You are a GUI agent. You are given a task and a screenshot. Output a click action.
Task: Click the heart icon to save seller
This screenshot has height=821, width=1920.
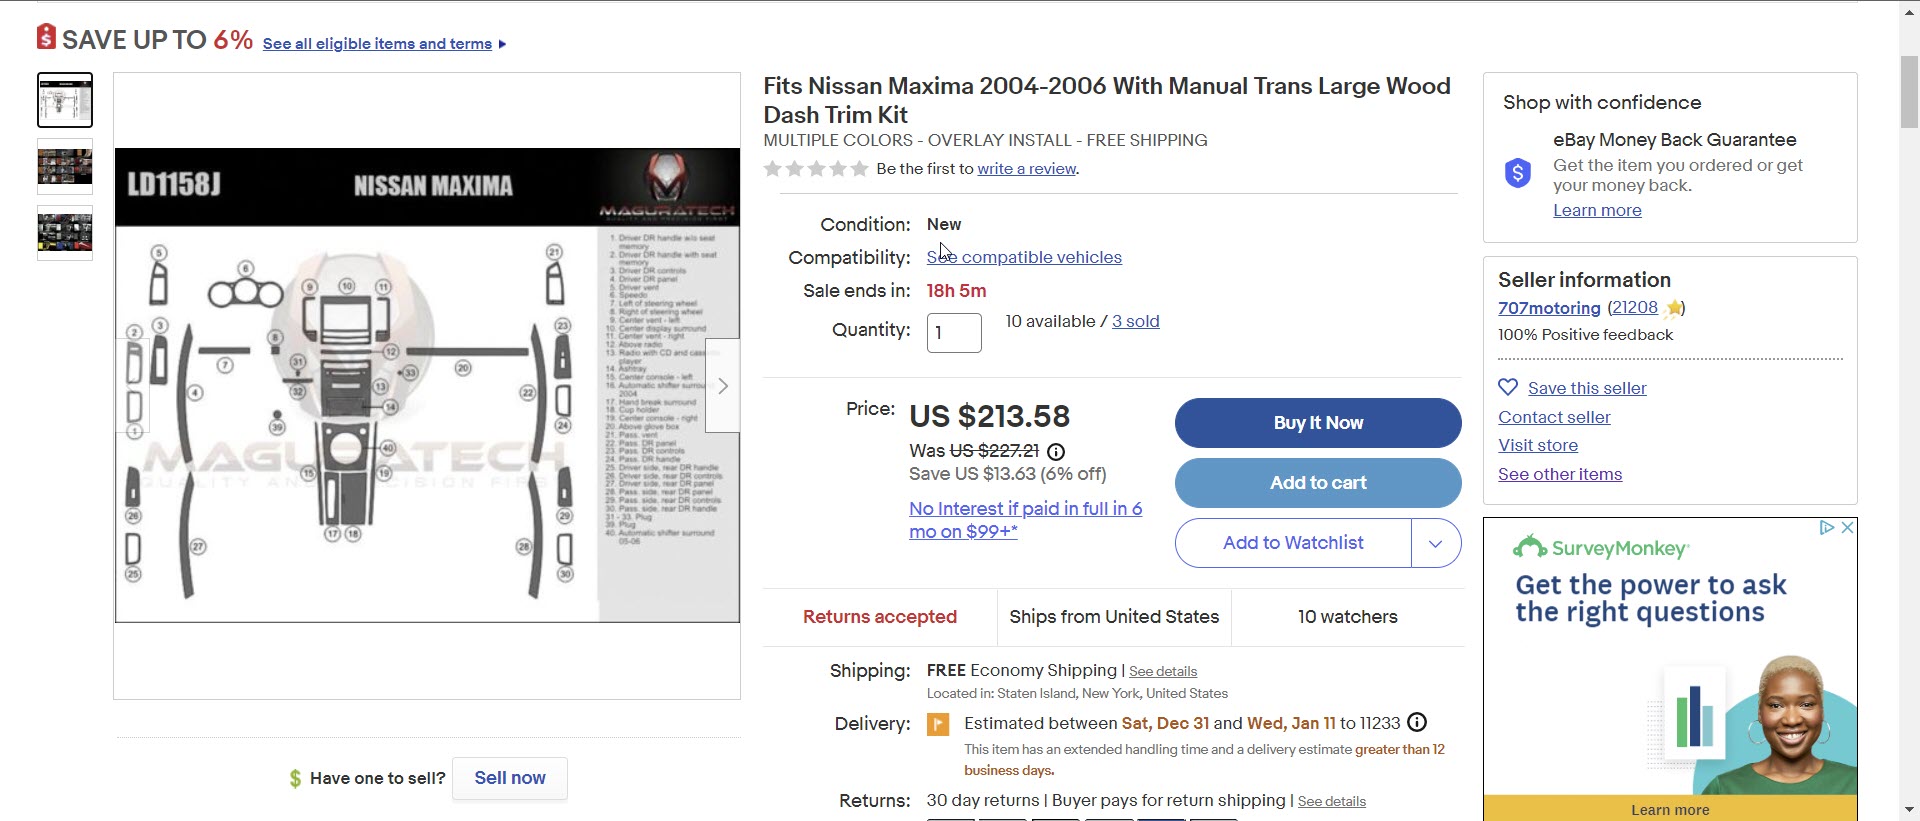(x=1508, y=388)
